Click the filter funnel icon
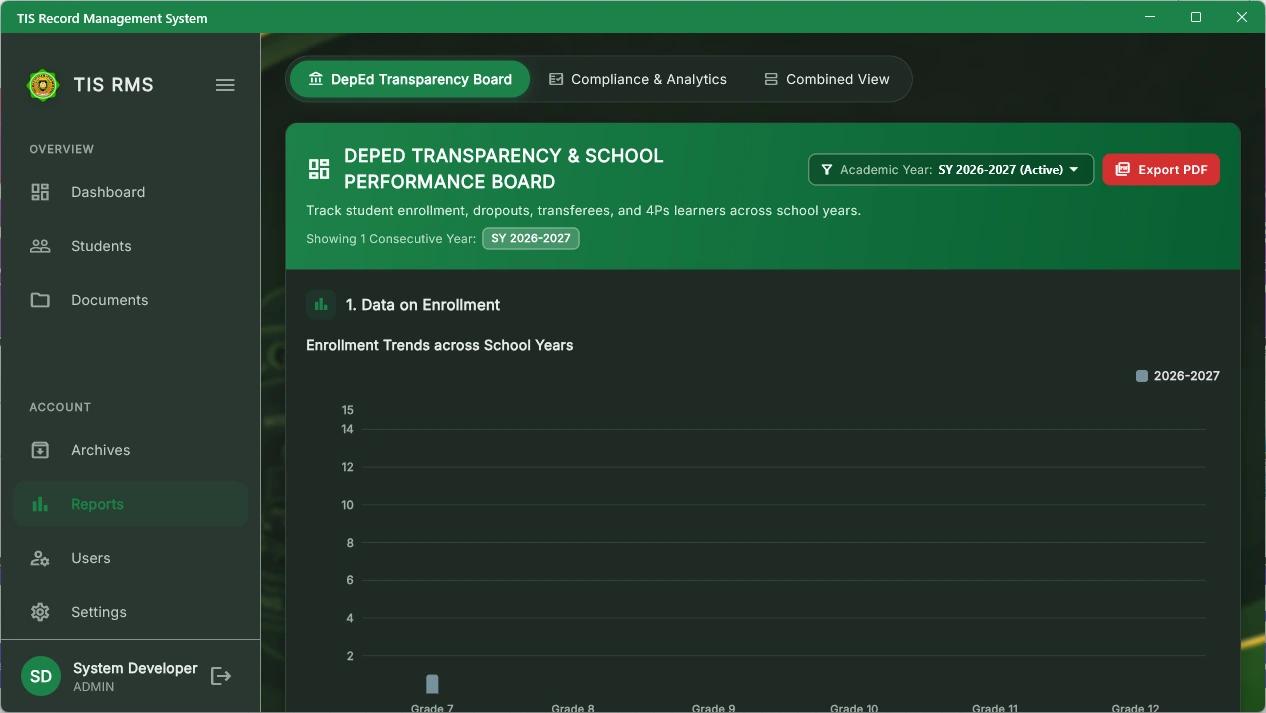The image size is (1266, 713). point(827,170)
